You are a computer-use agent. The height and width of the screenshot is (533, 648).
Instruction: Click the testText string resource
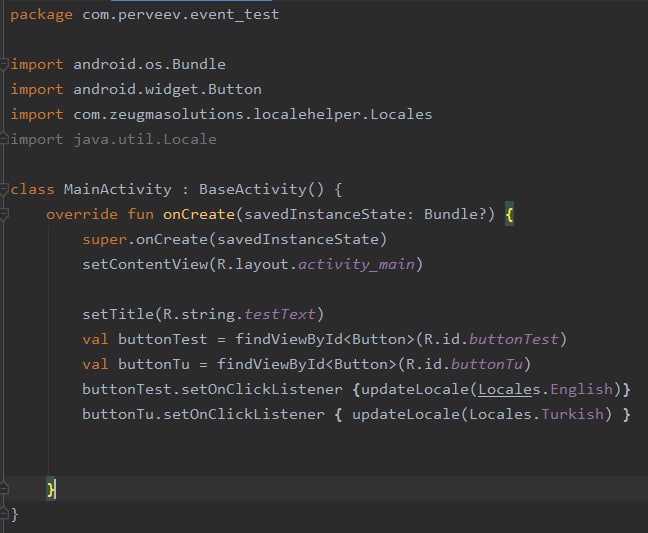(280, 314)
